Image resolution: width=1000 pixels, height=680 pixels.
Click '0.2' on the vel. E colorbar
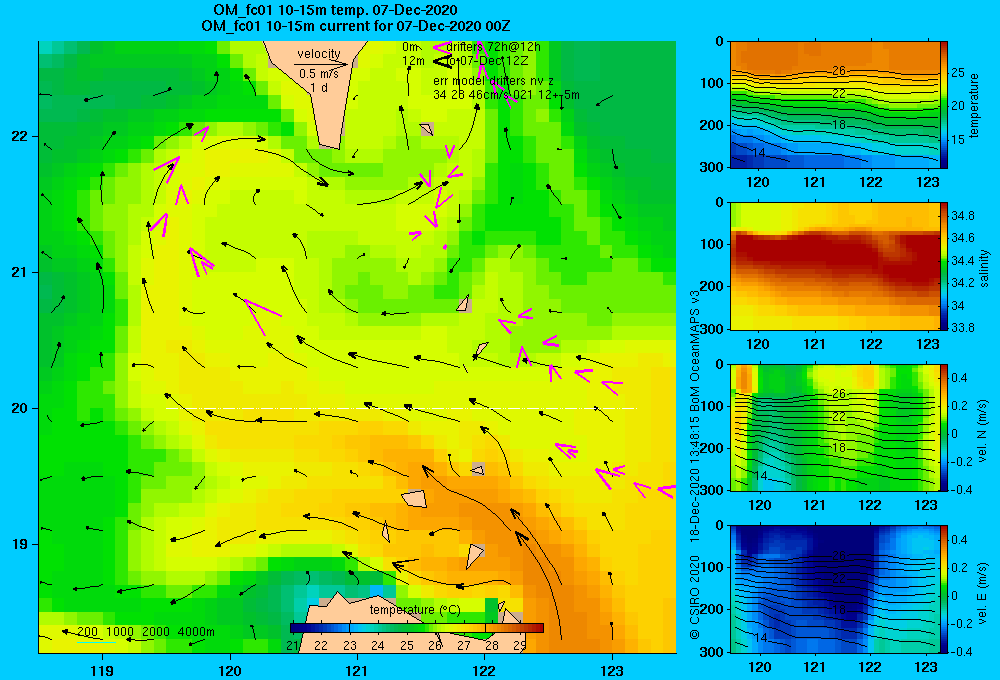959,568
